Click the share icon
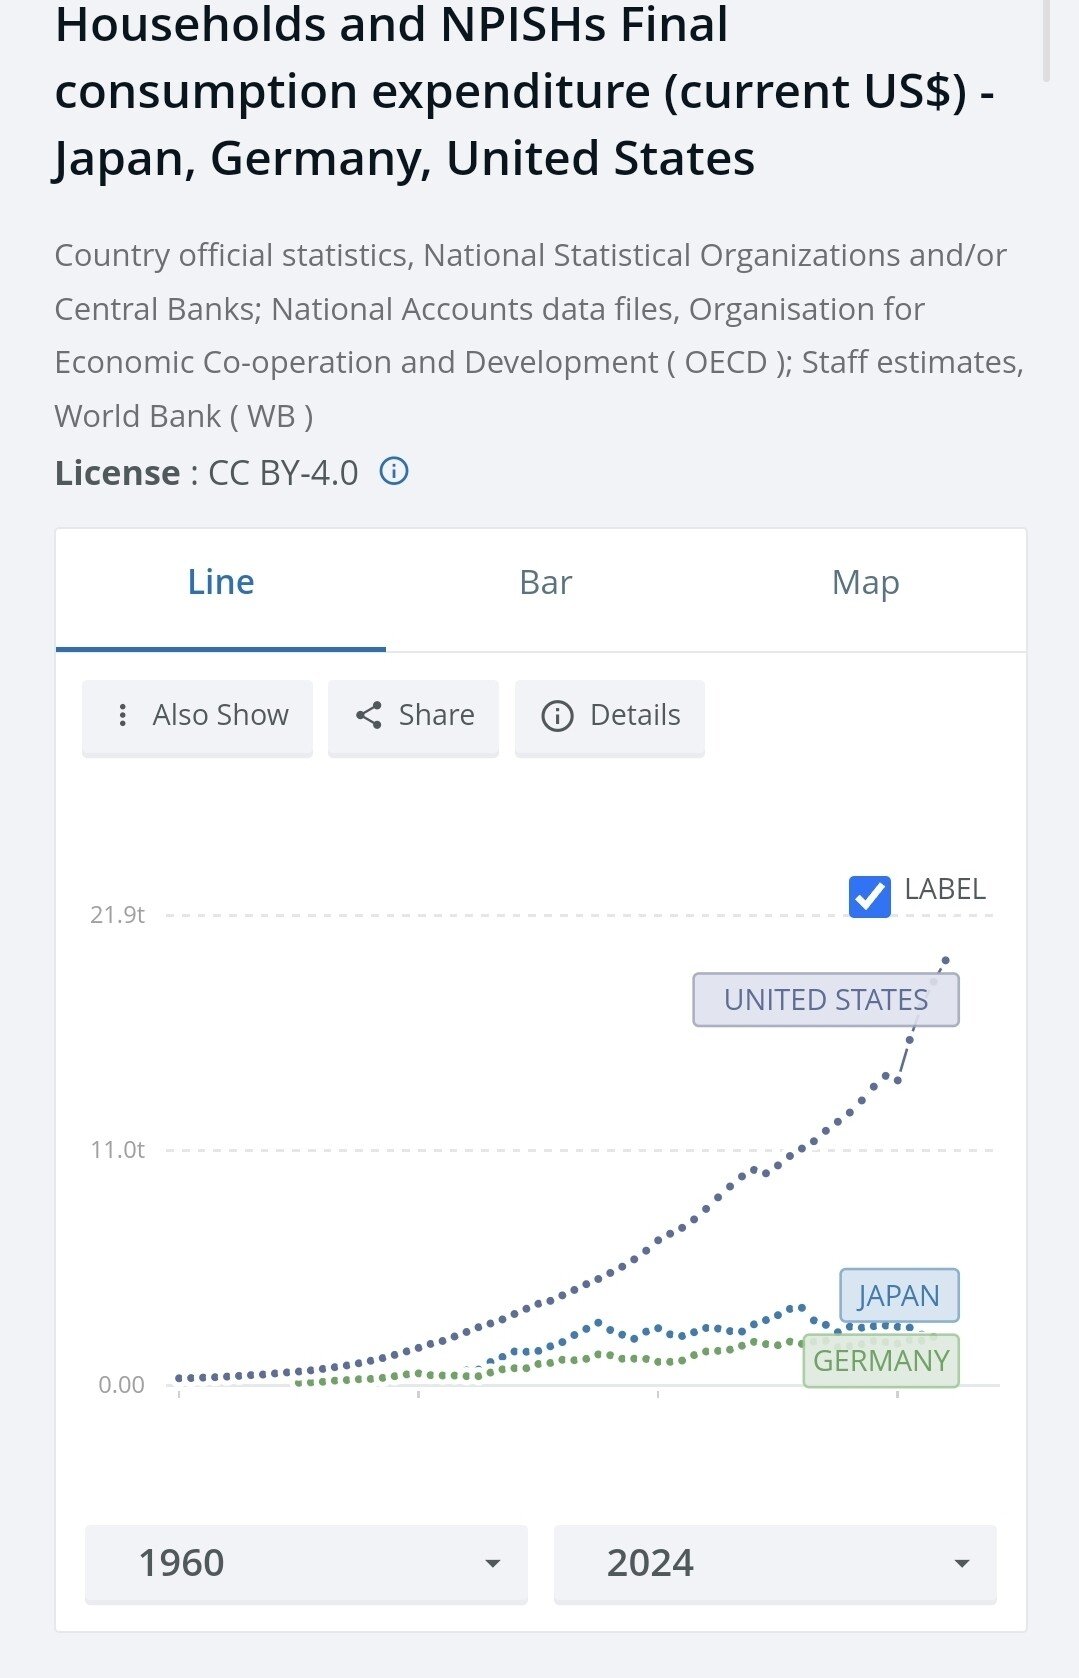Viewport: 1079px width, 1678px height. (369, 715)
